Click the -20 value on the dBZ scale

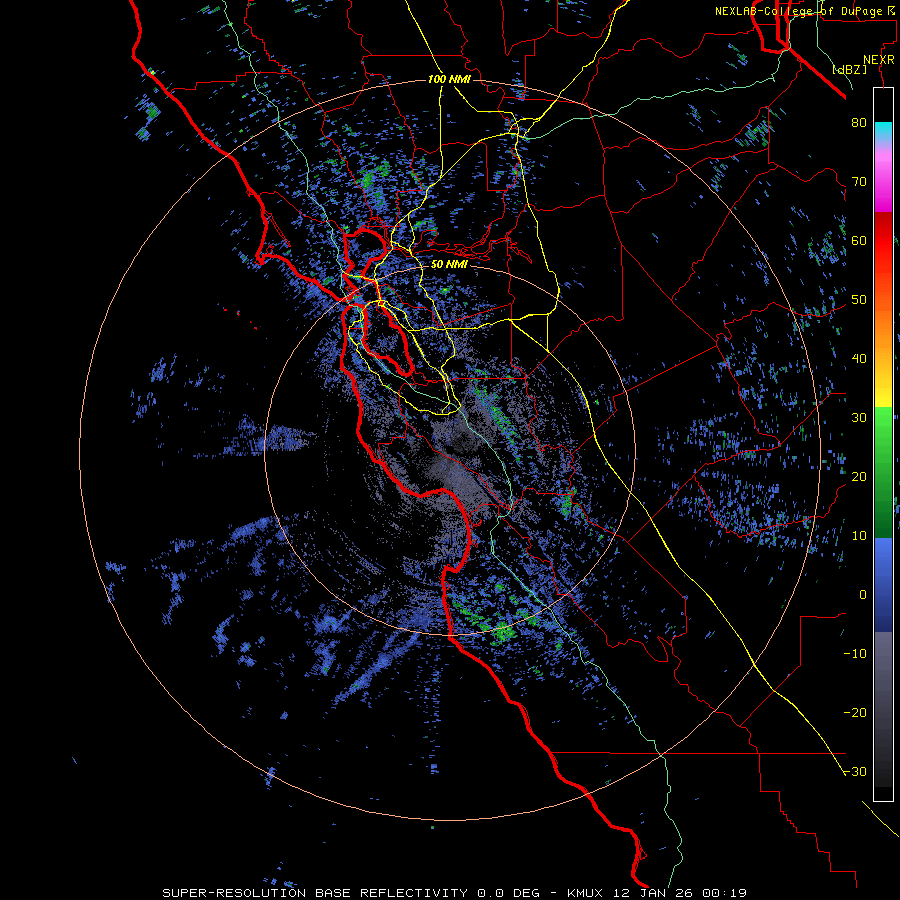click(x=855, y=713)
